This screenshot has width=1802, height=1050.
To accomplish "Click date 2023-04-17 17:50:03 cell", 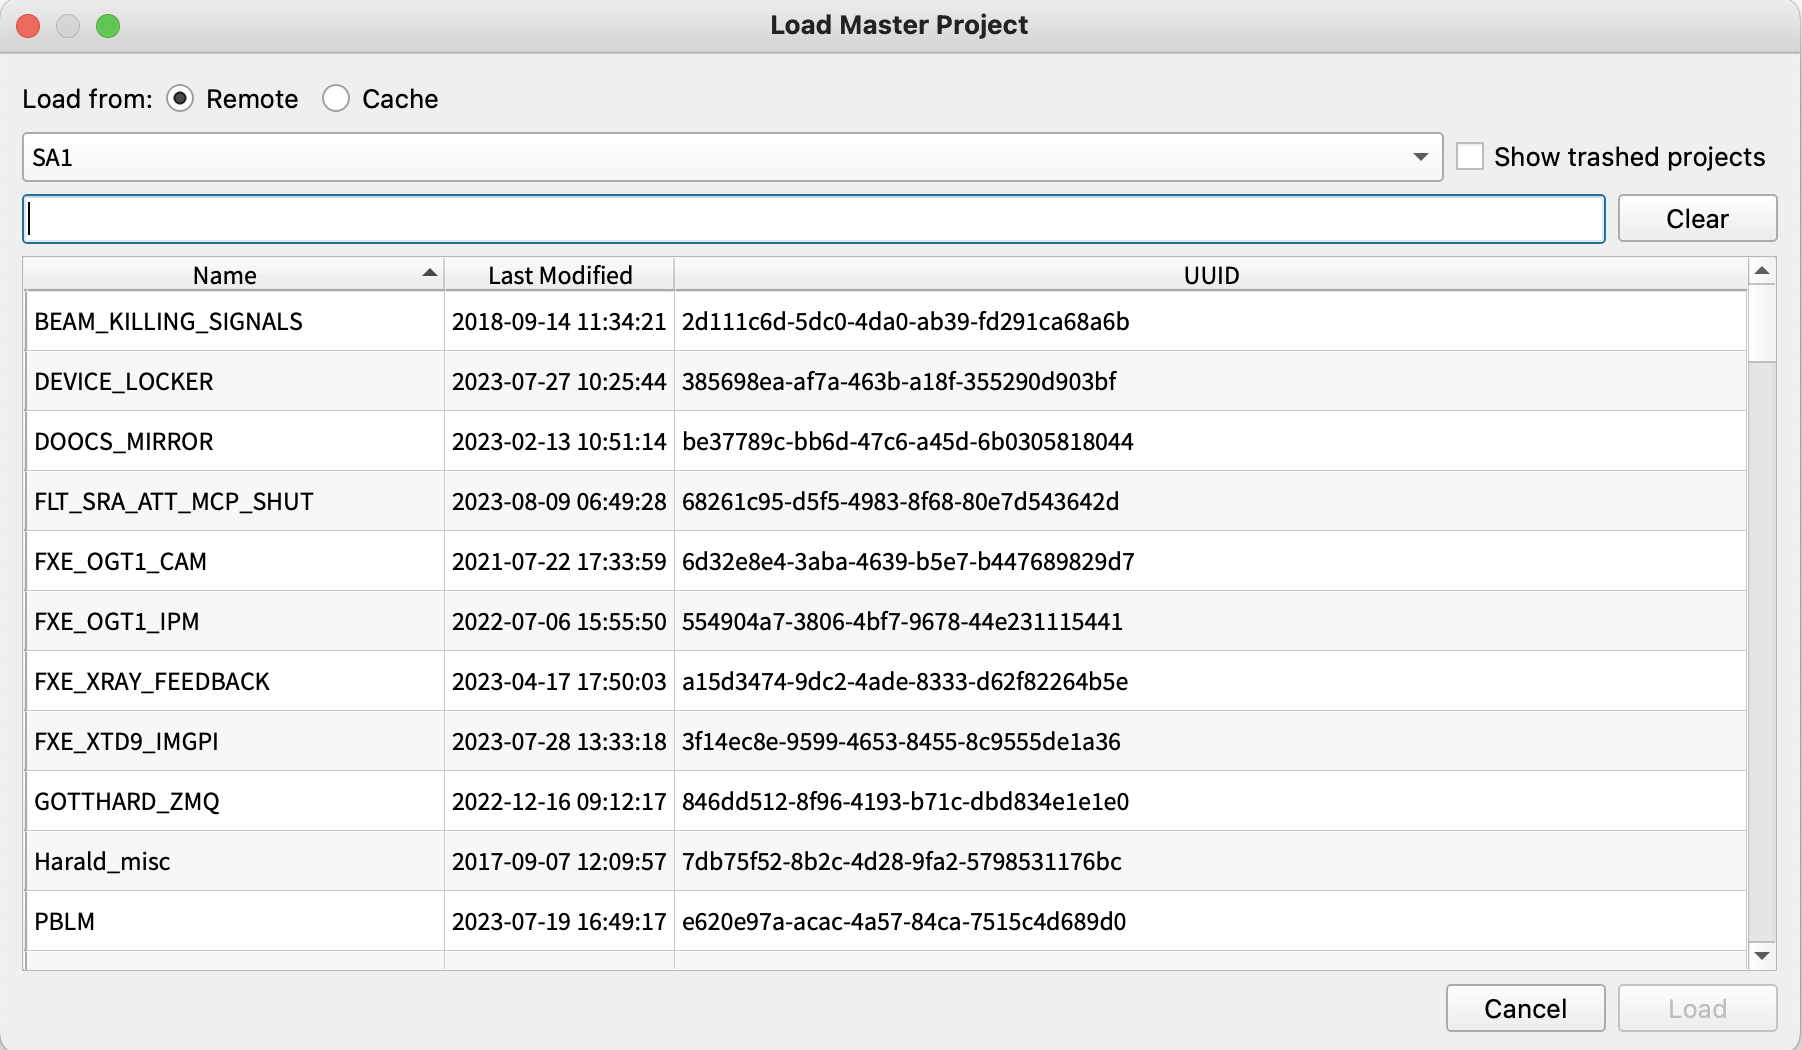I will click(x=559, y=681).
